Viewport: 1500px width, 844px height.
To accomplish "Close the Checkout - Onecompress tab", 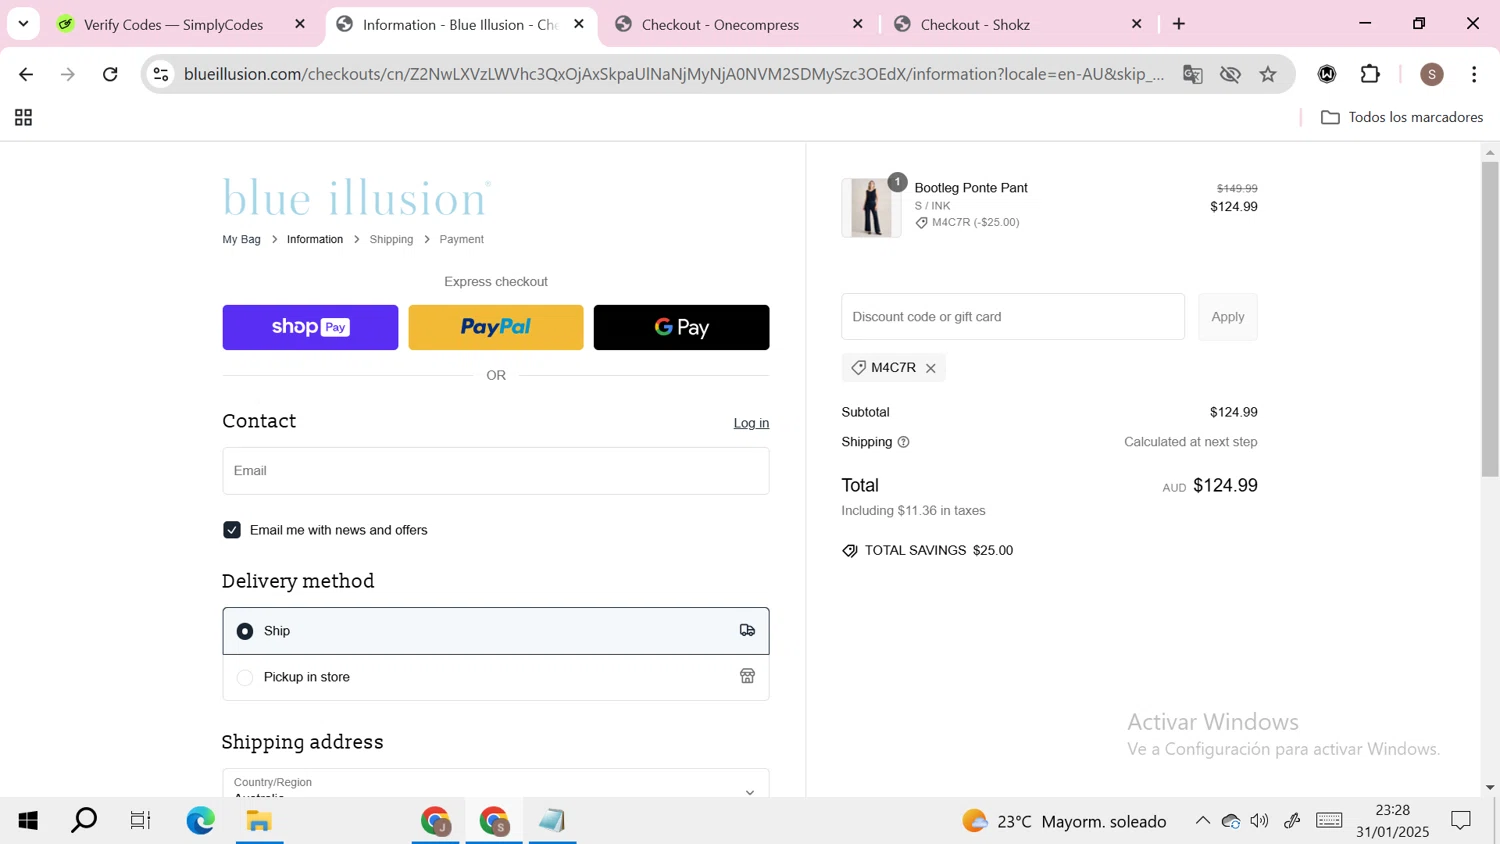I will [x=857, y=24].
